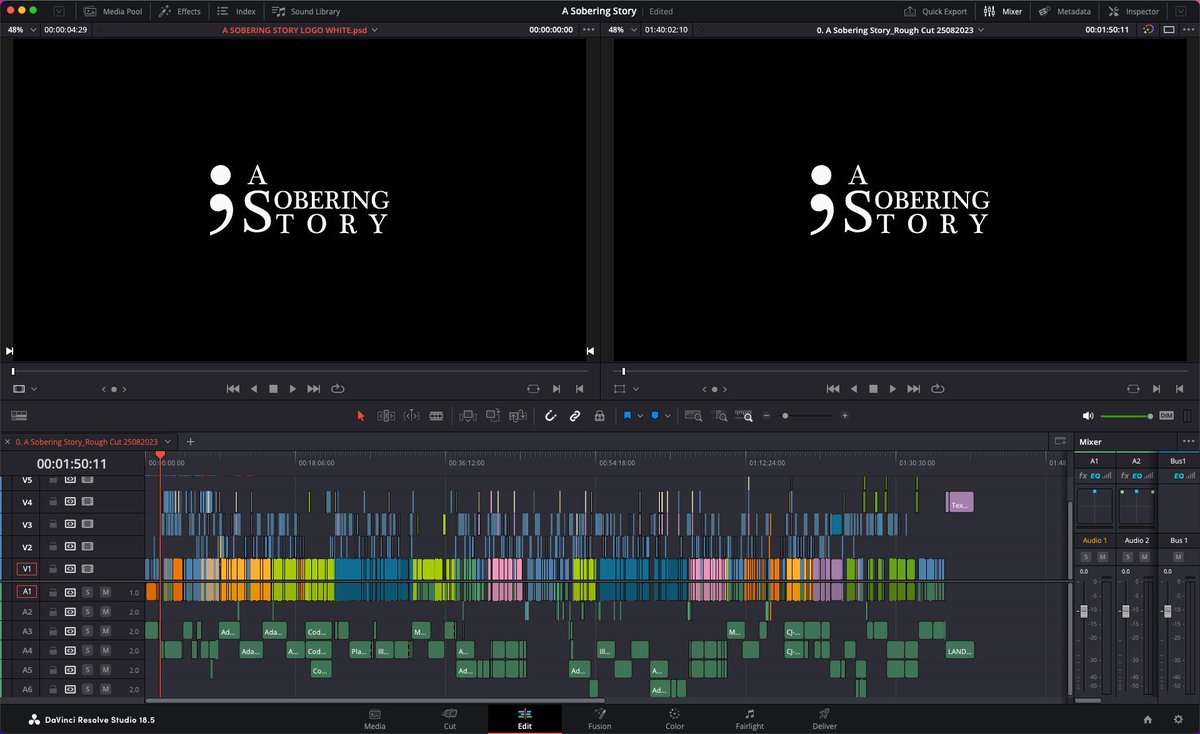Solo Audio 1 in the Mixer

(1087, 556)
